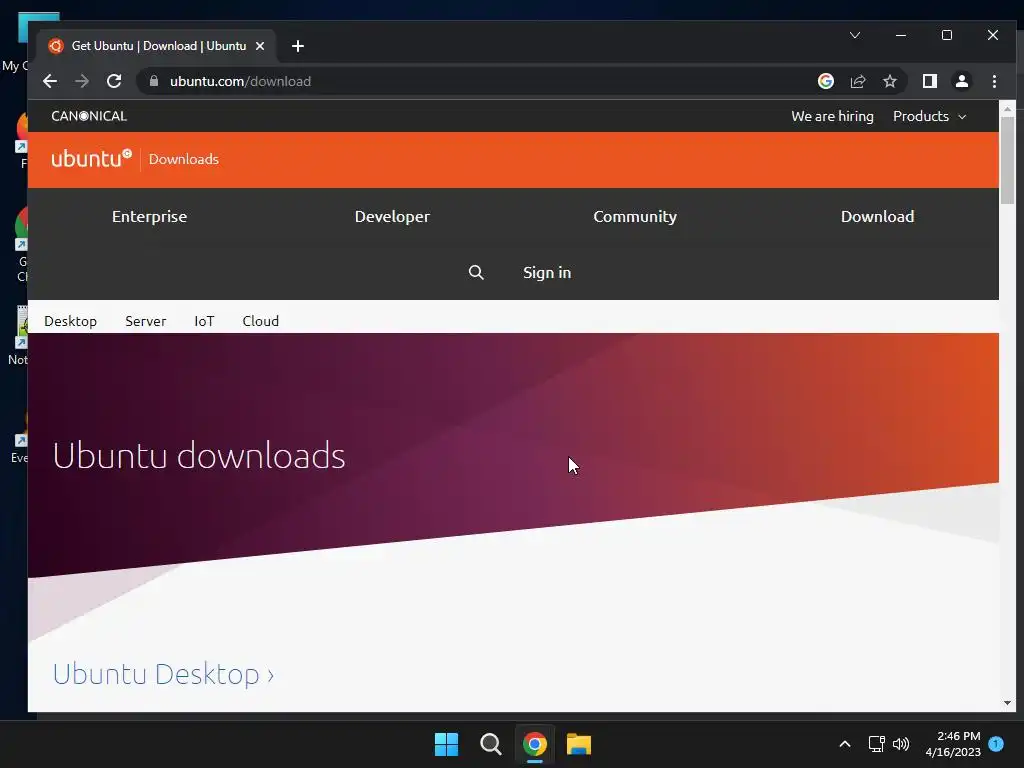The width and height of the screenshot is (1024, 768).
Task: Open the Chrome three-dot menu
Action: (x=994, y=81)
